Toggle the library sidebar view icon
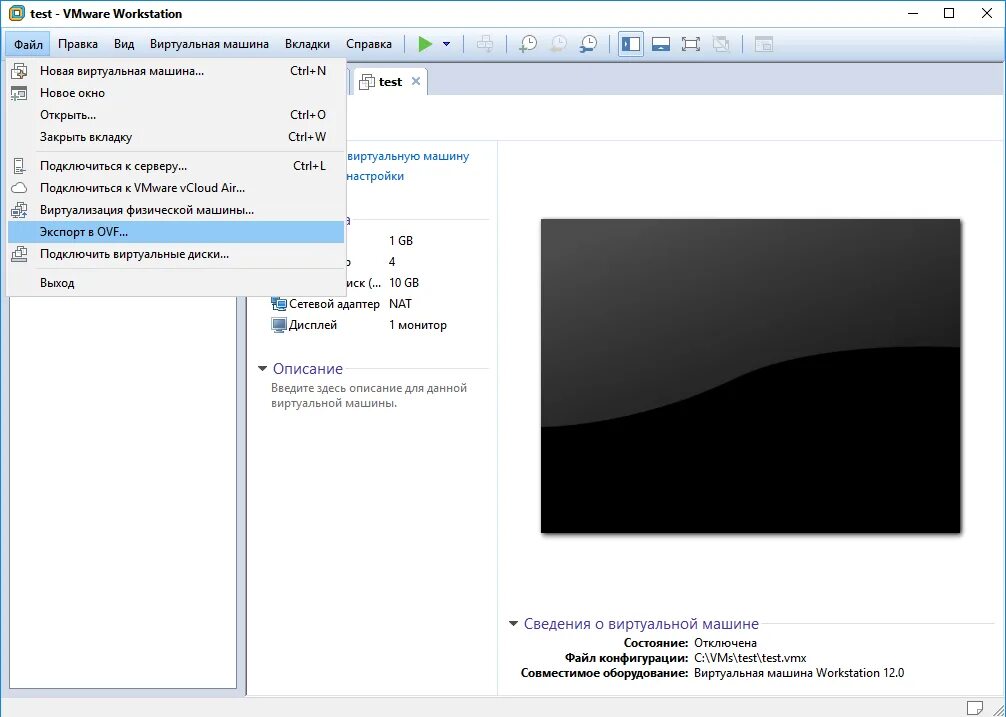This screenshot has height=717, width=1006. [631, 44]
